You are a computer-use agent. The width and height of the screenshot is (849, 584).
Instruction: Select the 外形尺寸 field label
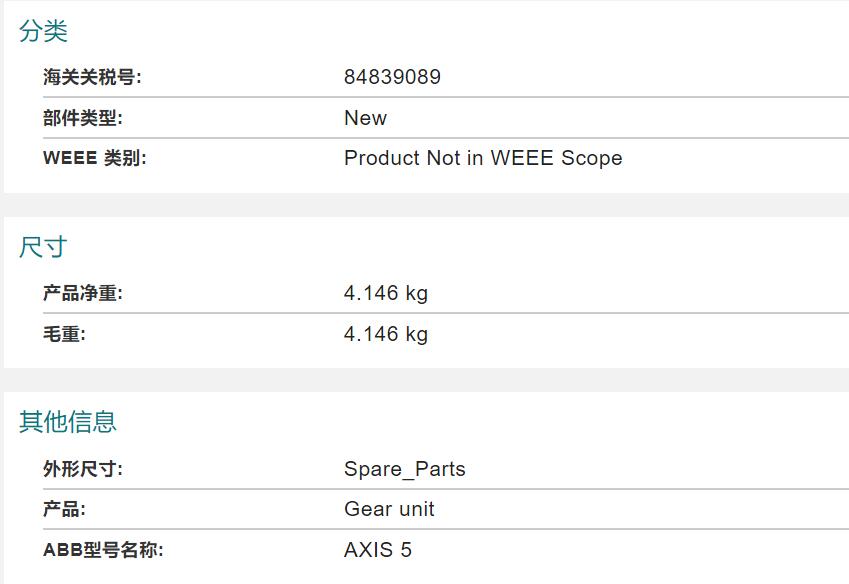82,469
